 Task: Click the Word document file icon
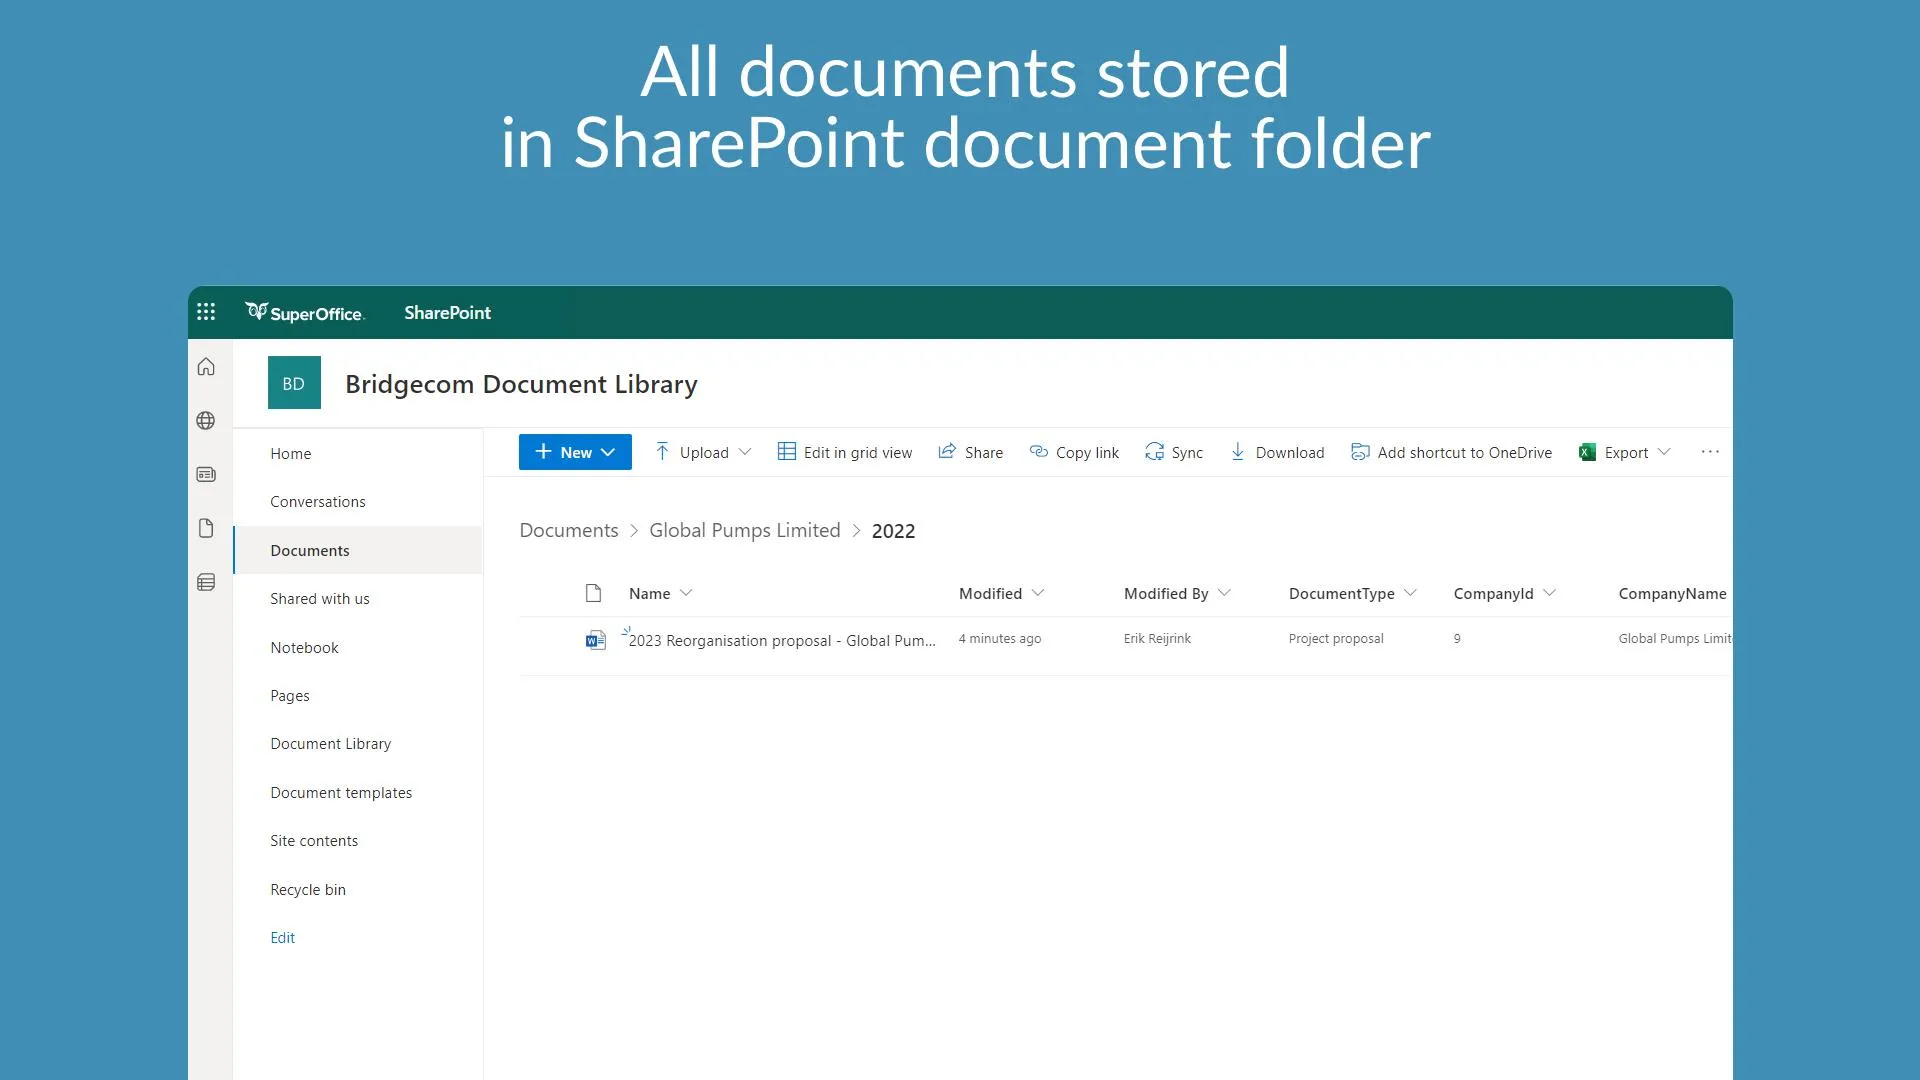tap(595, 640)
